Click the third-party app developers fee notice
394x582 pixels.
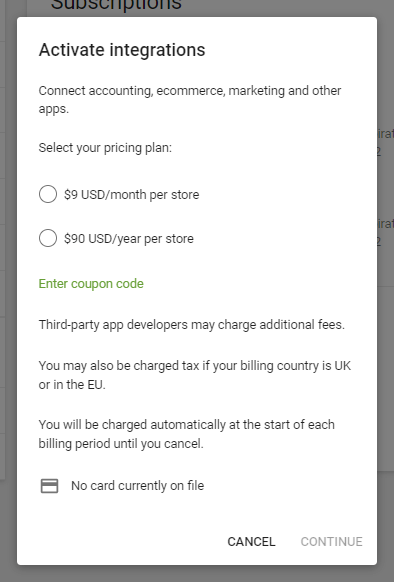pyautogui.click(x=192, y=325)
